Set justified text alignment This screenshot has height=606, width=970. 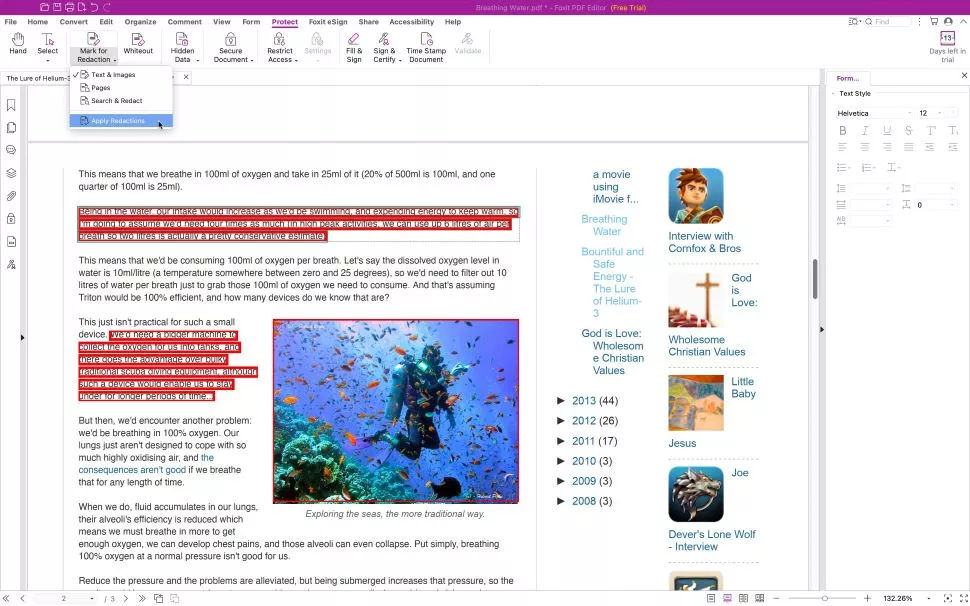[908, 147]
